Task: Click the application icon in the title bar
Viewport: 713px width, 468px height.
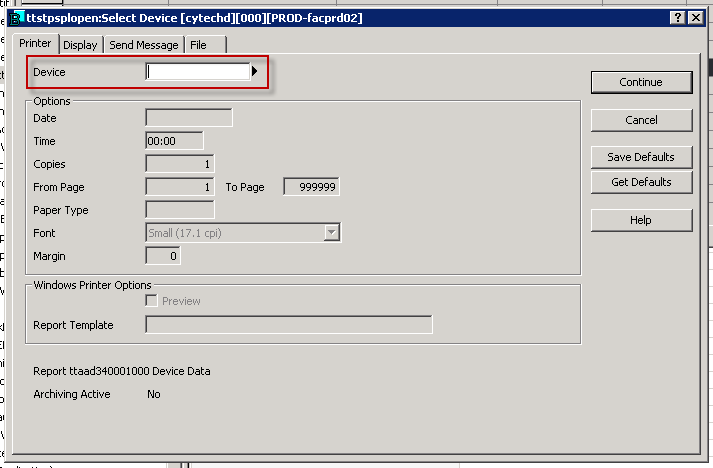Action: [17, 18]
